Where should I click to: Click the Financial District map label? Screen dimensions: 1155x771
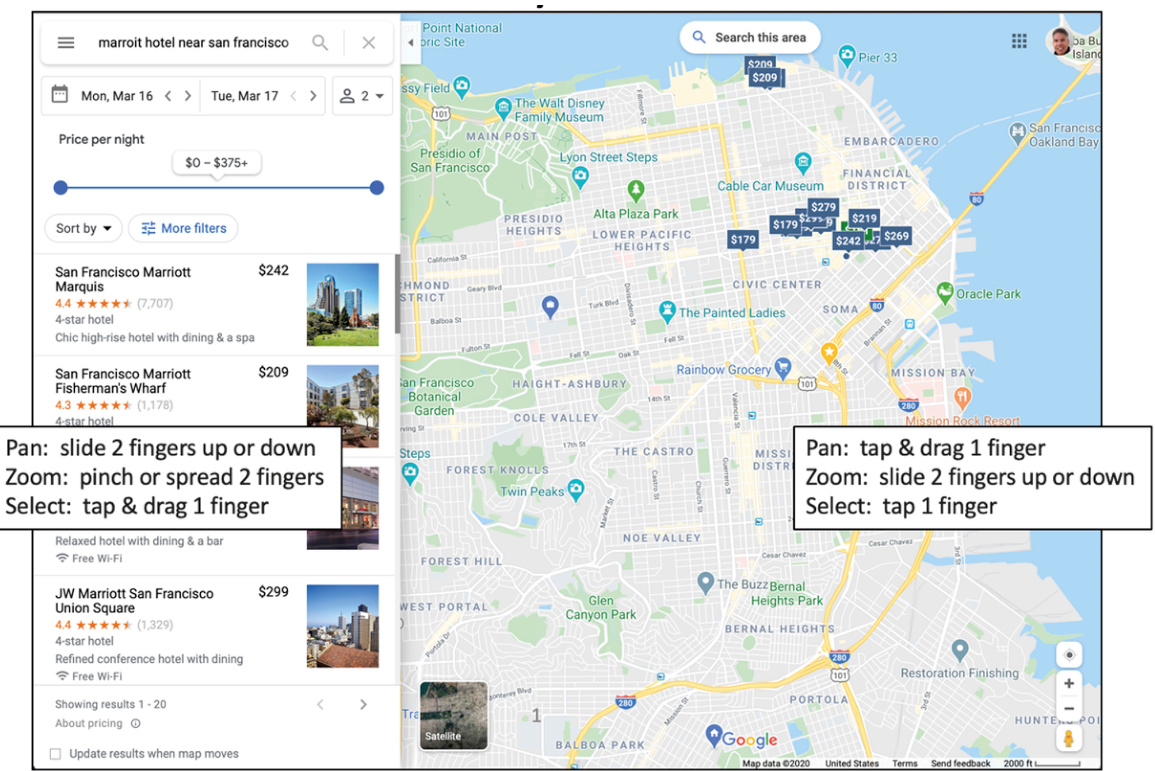877,179
